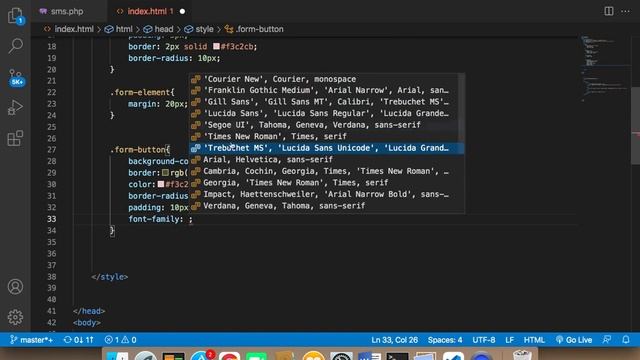Click the color swatch on line 30
This screenshot has height=360, width=640.
161,184
